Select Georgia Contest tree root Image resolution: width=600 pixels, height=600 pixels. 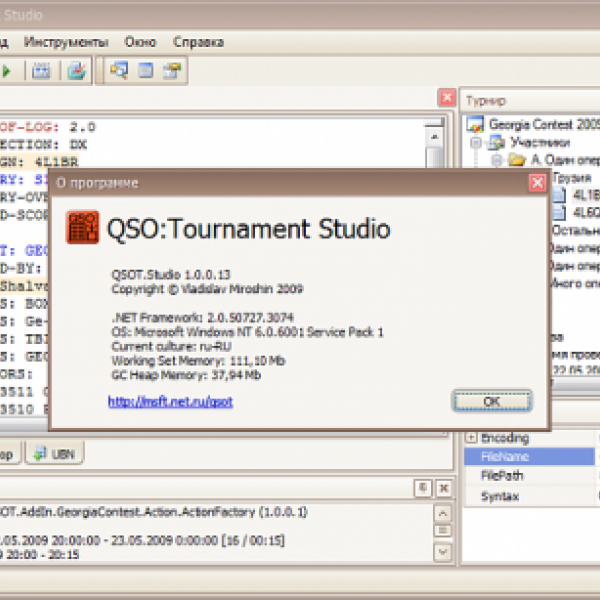pyautogui.click(x=544, y=124)
